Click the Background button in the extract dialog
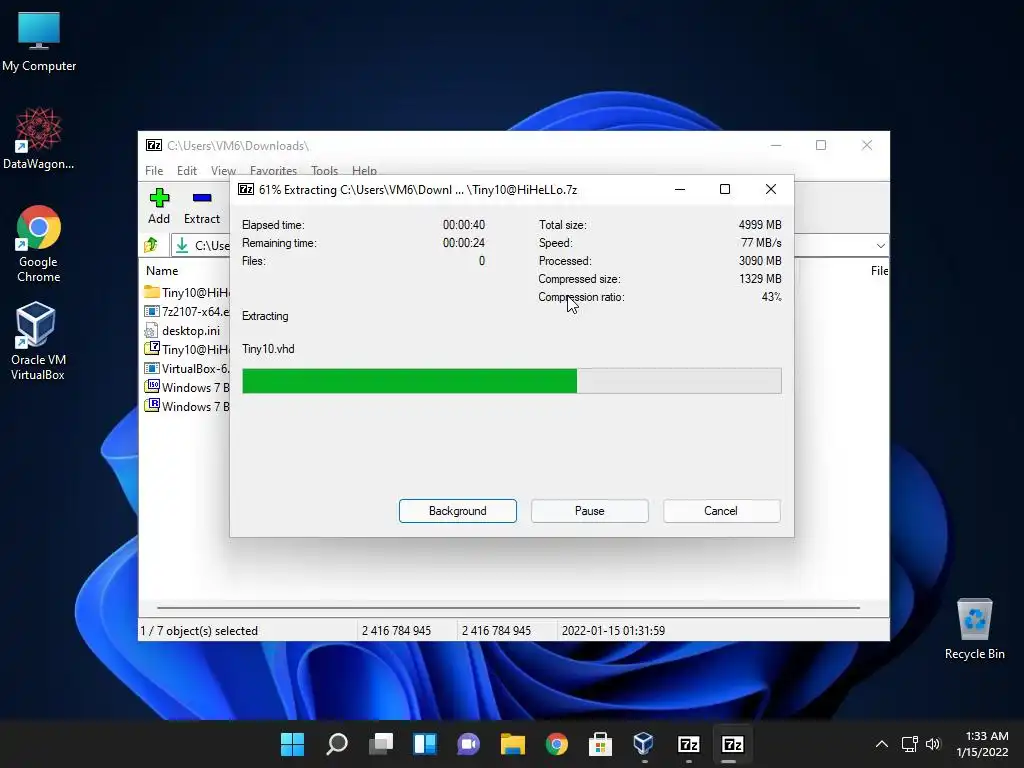This screenshot has width=1024, height=768. click(458, 511)
